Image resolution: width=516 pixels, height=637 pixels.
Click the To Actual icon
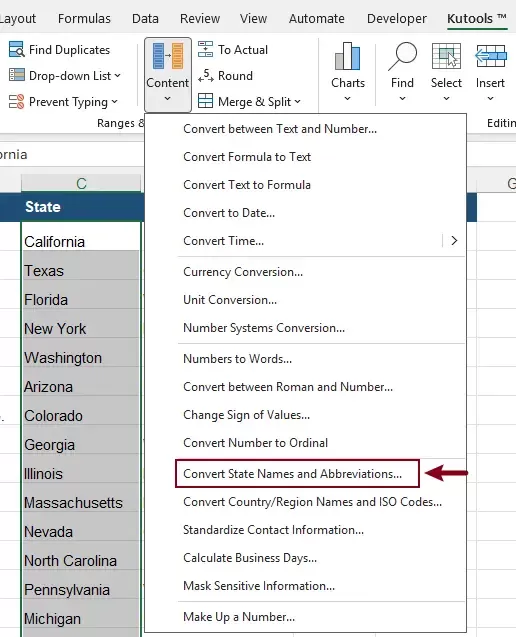[x=205, y=49]
